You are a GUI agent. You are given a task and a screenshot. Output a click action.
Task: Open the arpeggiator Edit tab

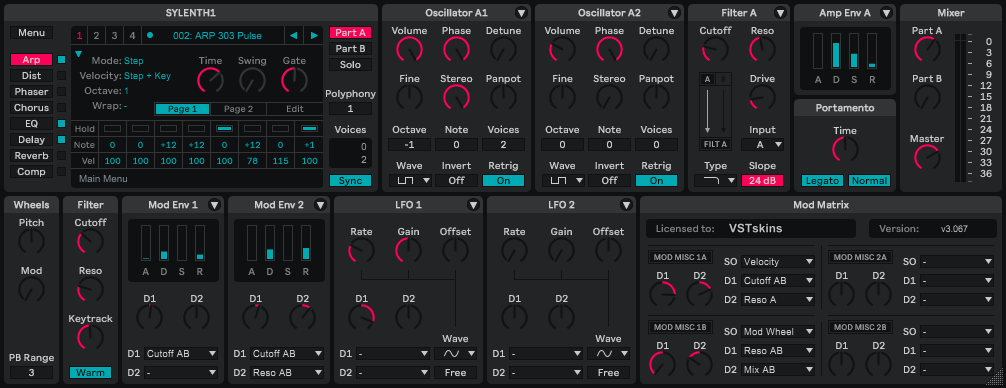pyautogui.click(x=294, y=109)
